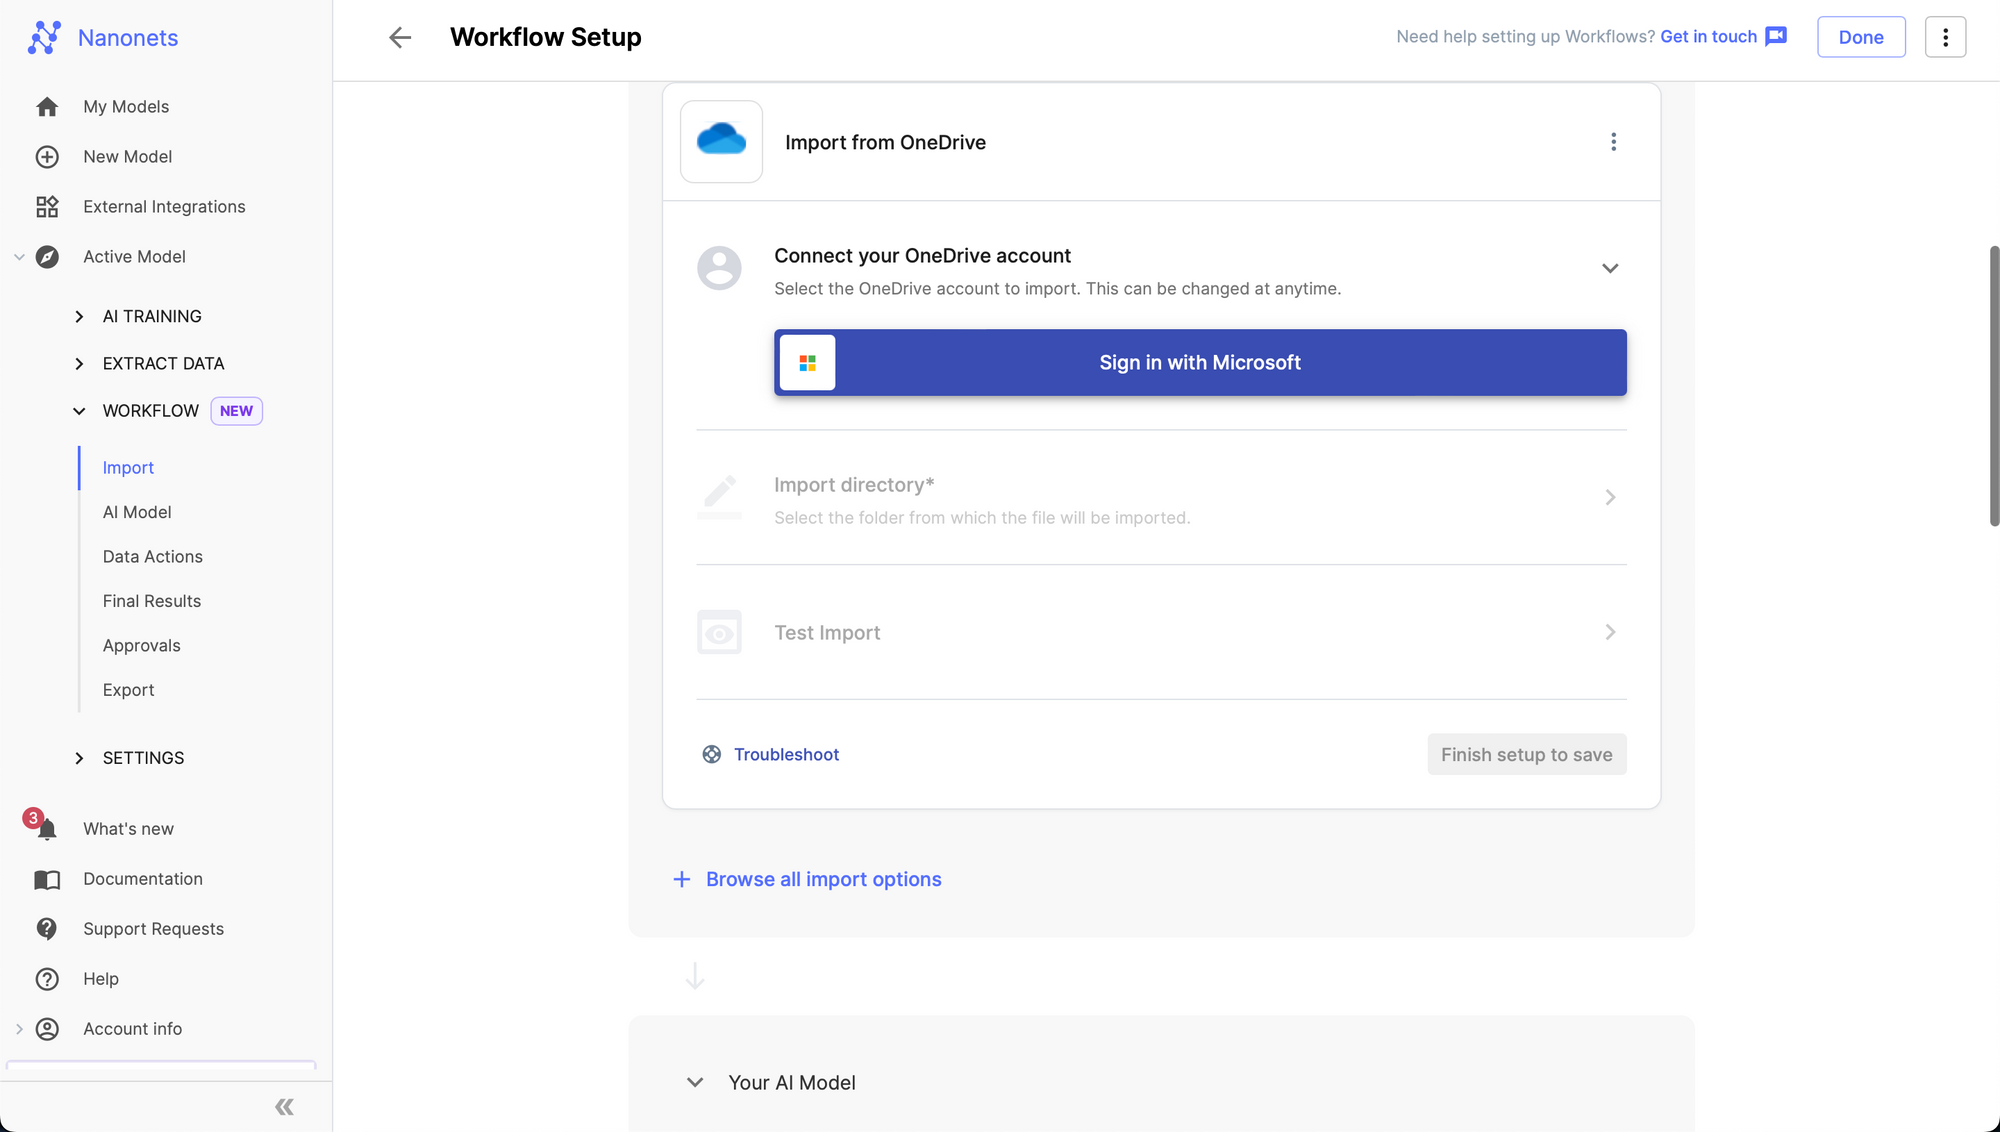Select Export in the workflow menu
This screenshot has height=1132, width=2000.
(x=128, y=690)
